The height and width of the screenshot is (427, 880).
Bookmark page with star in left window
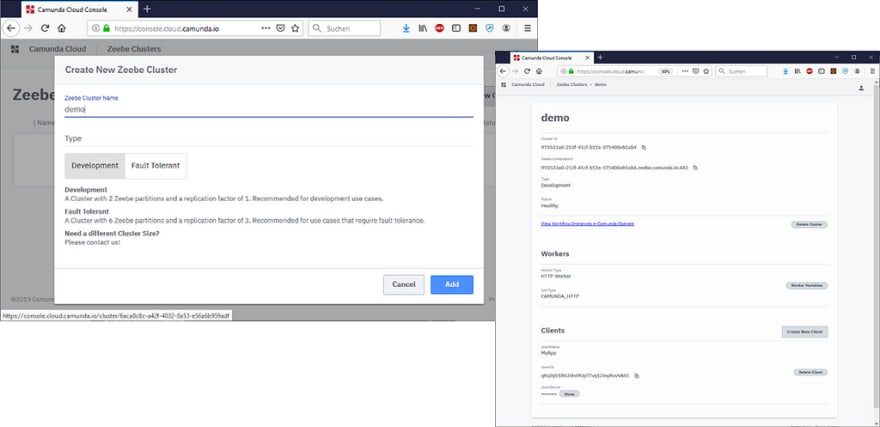click(x=295, y=28)
